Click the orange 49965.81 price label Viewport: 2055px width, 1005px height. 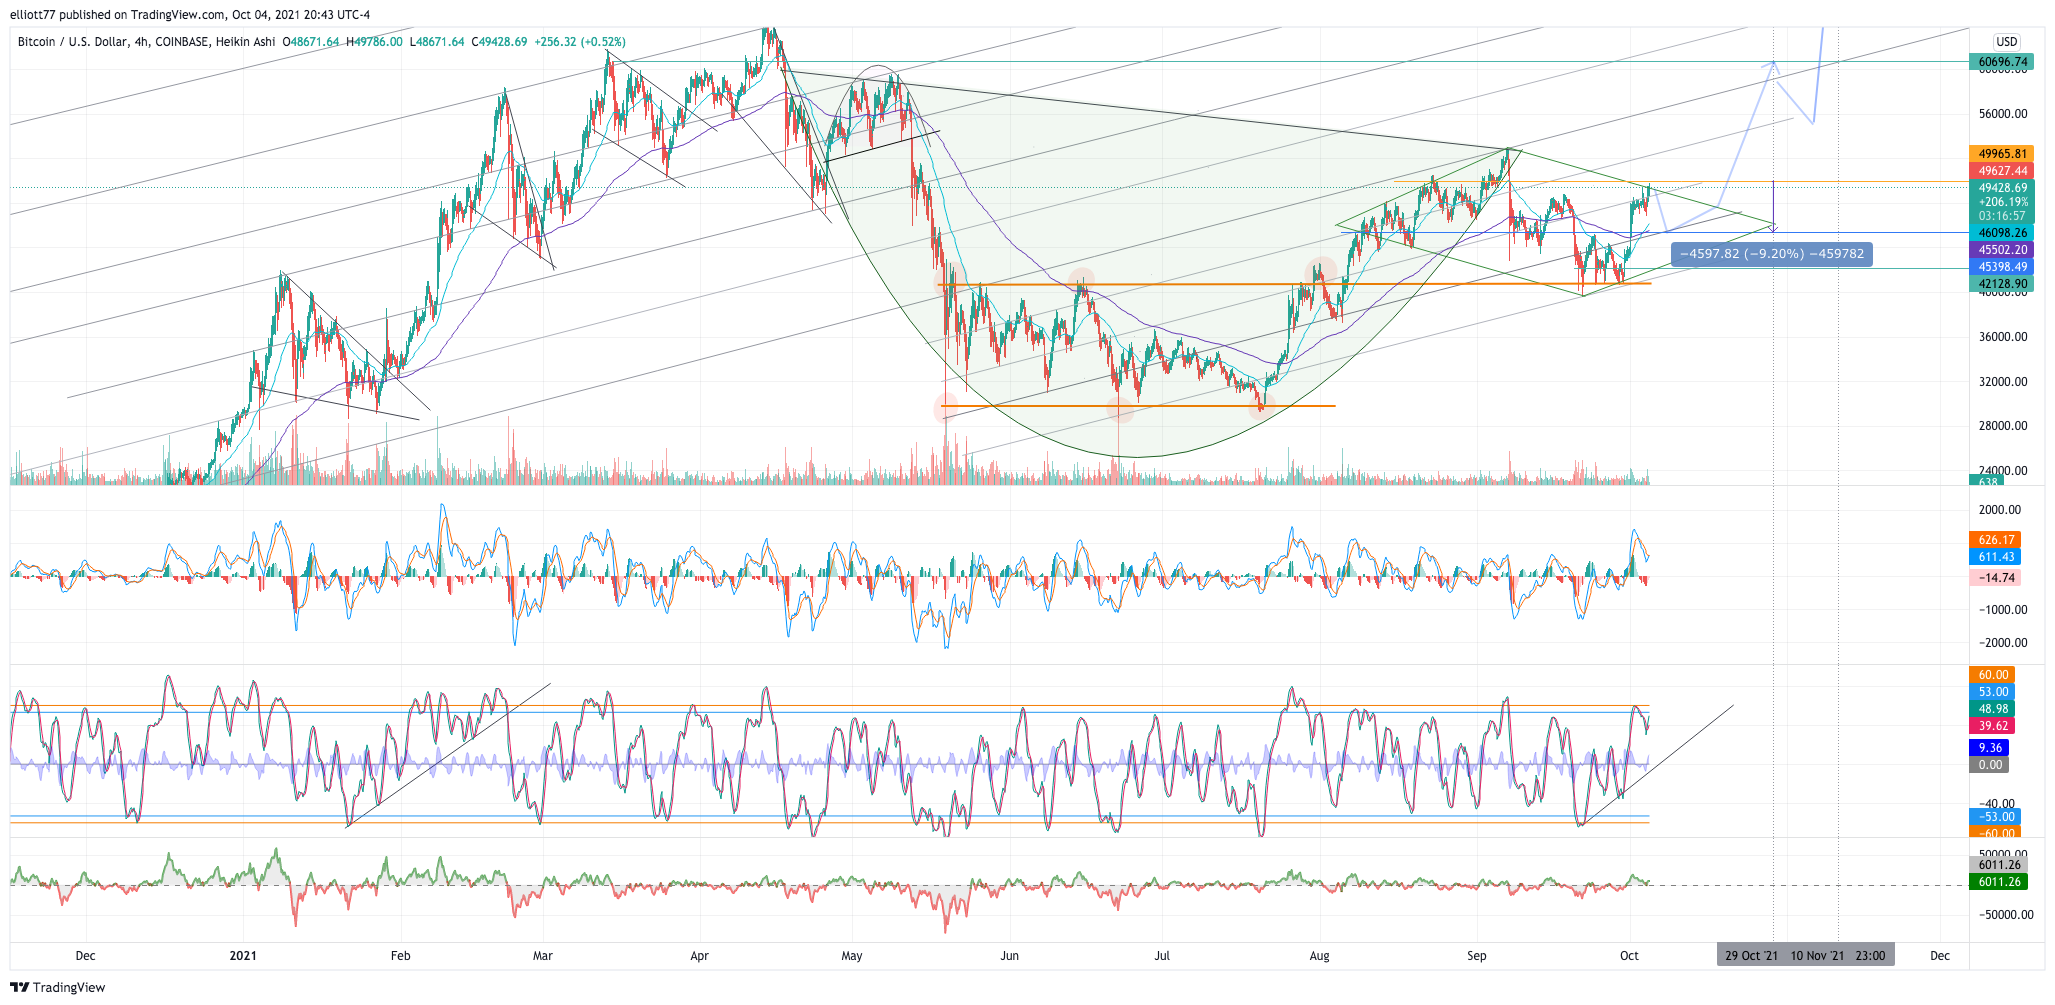pyautogui.click(x=2003, y=154)
